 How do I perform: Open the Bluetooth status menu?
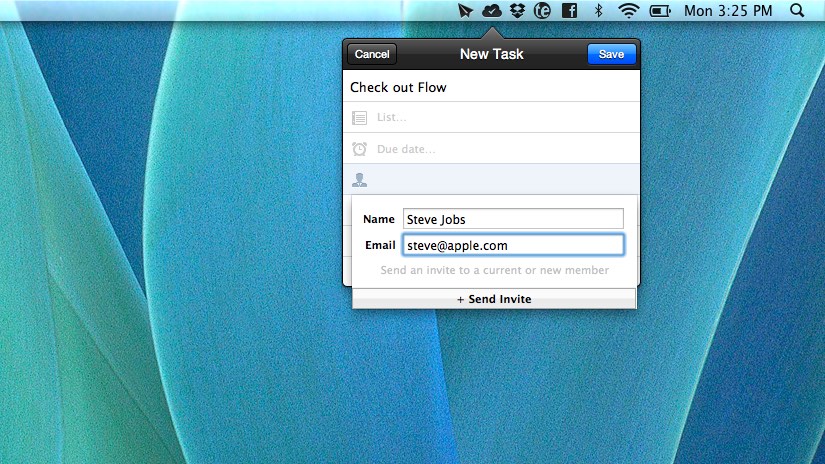pos(598,11)
